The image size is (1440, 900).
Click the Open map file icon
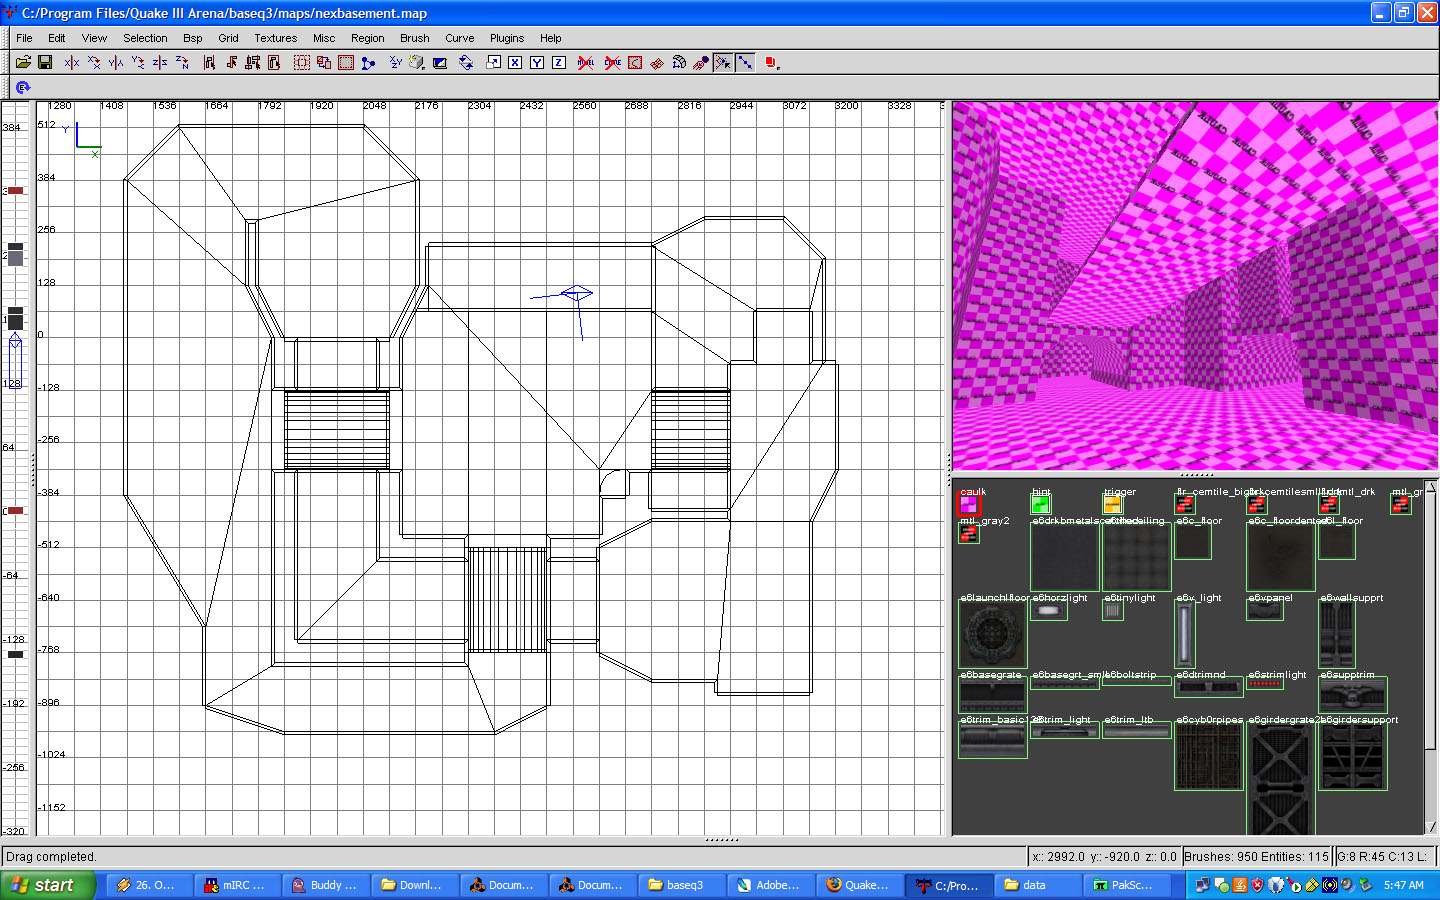tap(23, 62)
